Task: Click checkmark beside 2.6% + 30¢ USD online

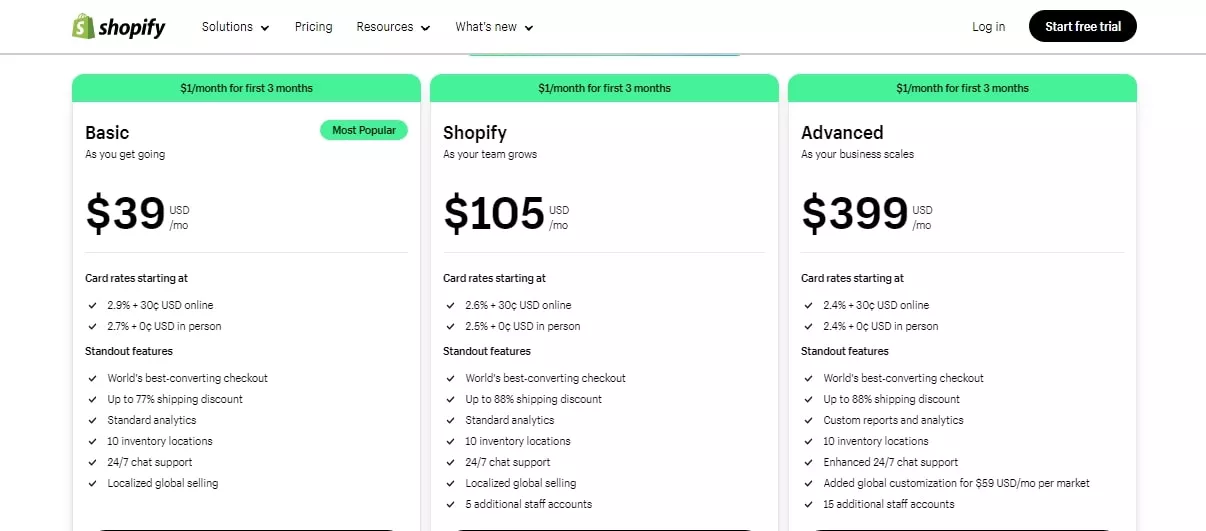Action: pos(450,305)
